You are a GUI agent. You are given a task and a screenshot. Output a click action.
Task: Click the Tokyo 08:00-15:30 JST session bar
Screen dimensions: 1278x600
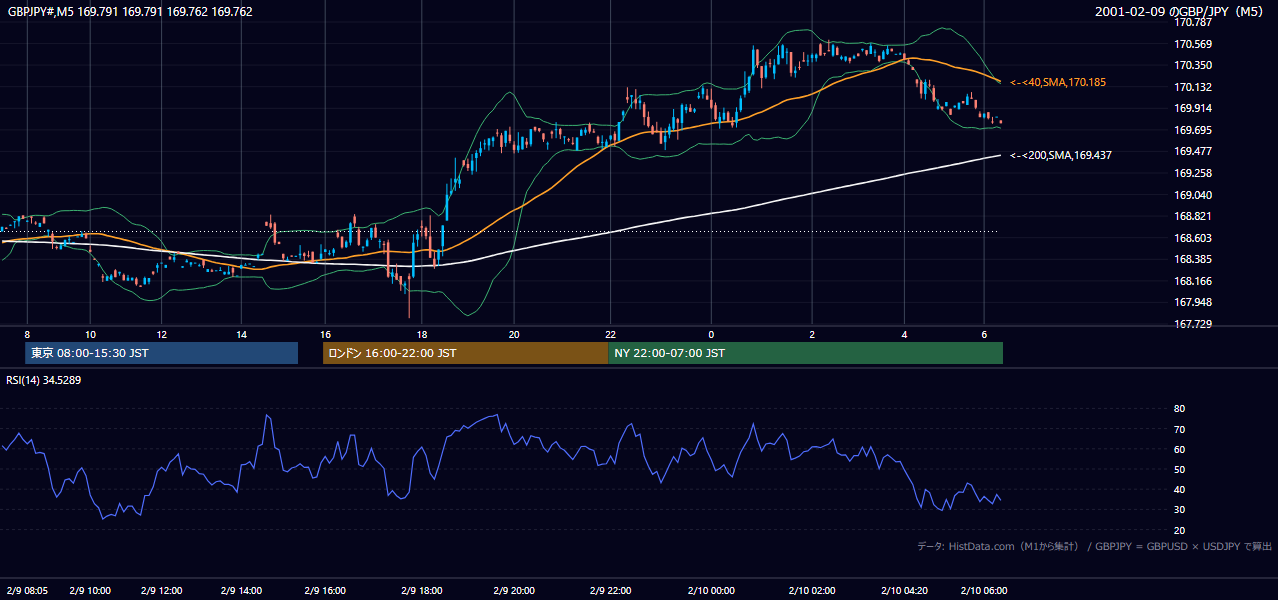pos(161,353)
